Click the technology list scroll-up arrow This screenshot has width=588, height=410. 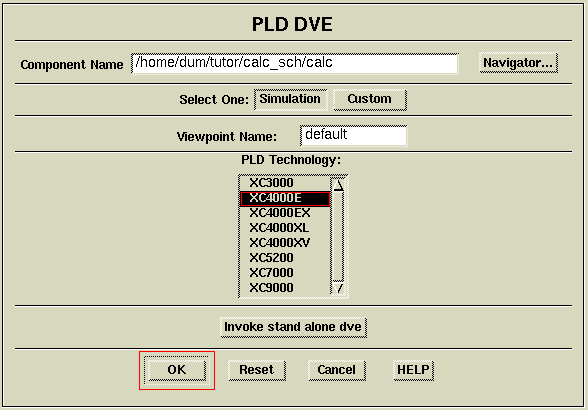[x=339, y=185]
